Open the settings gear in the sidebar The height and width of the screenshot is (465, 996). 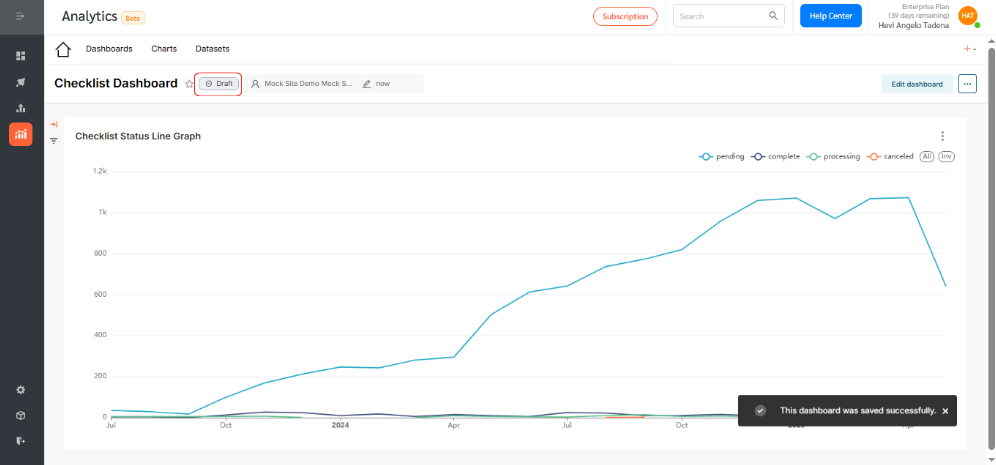(21, 390)
